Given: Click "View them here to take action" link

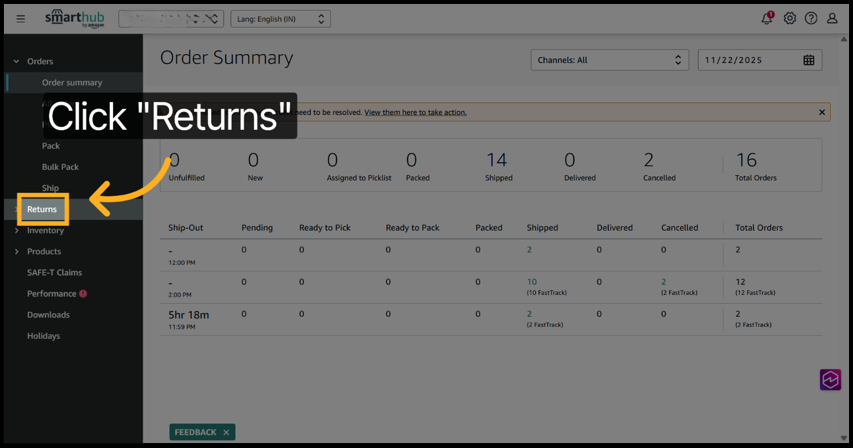Looking at the screenshot, I should point(415,112).
